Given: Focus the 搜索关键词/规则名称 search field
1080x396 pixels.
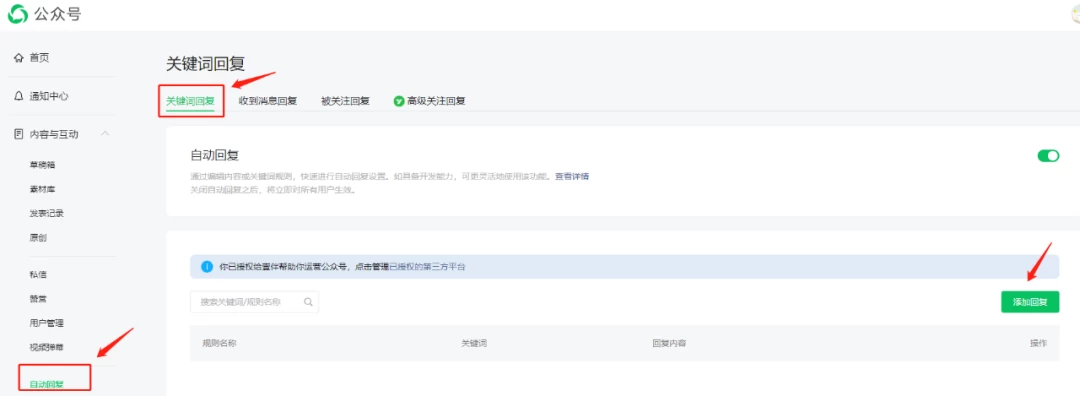Looking at the screenshot, I should point(254,302).
